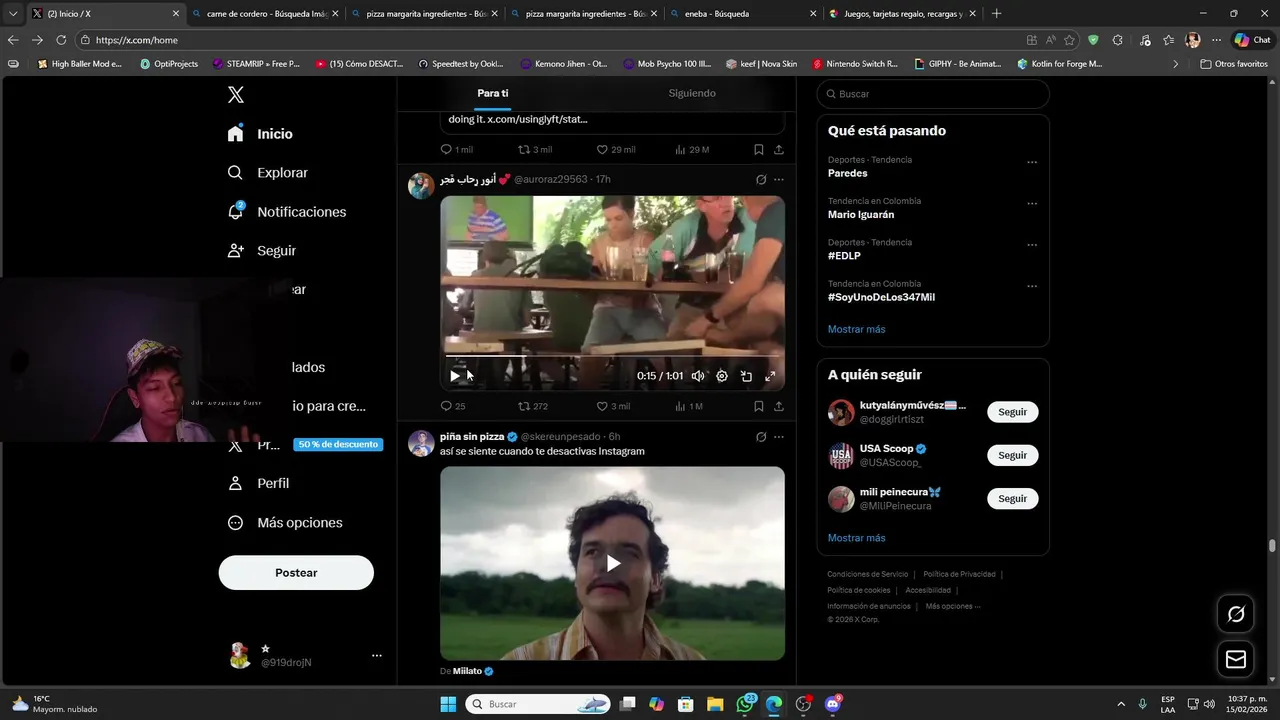Switch to carne de cordero browser tab
Screen dimensions: 1280x720
coord(264,14)
